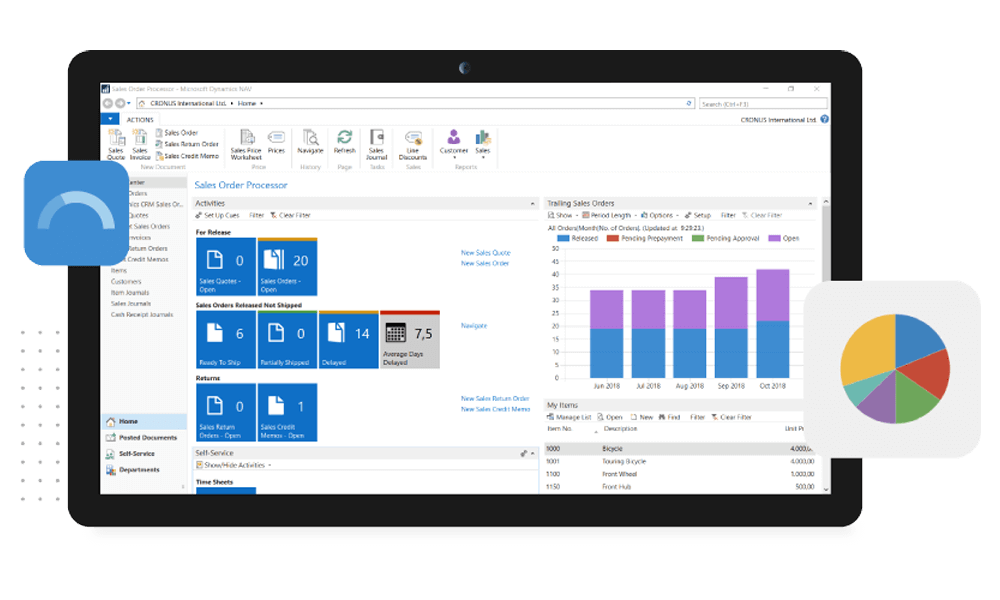Screen dimensions: 1000x600
Task: Refresh the page using the ribbon Refresh button
Action: [x=344, y=142]
